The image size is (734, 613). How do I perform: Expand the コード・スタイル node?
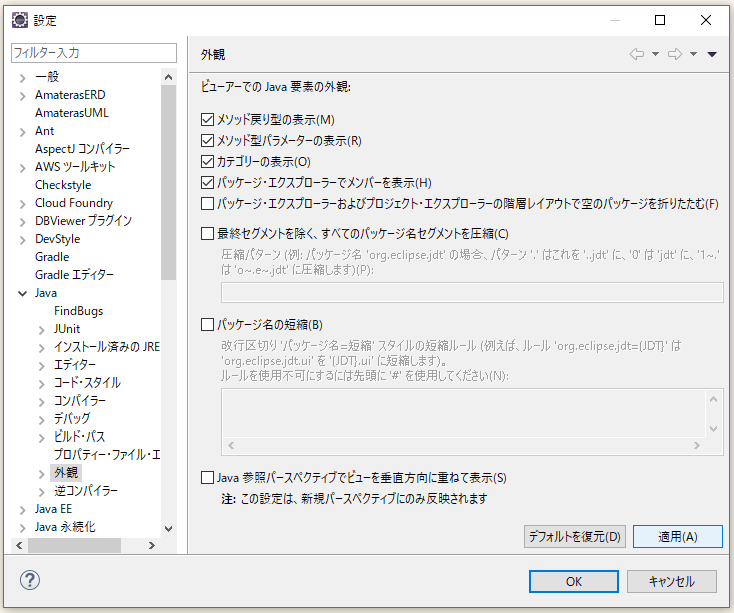click(x=42, y=384)
